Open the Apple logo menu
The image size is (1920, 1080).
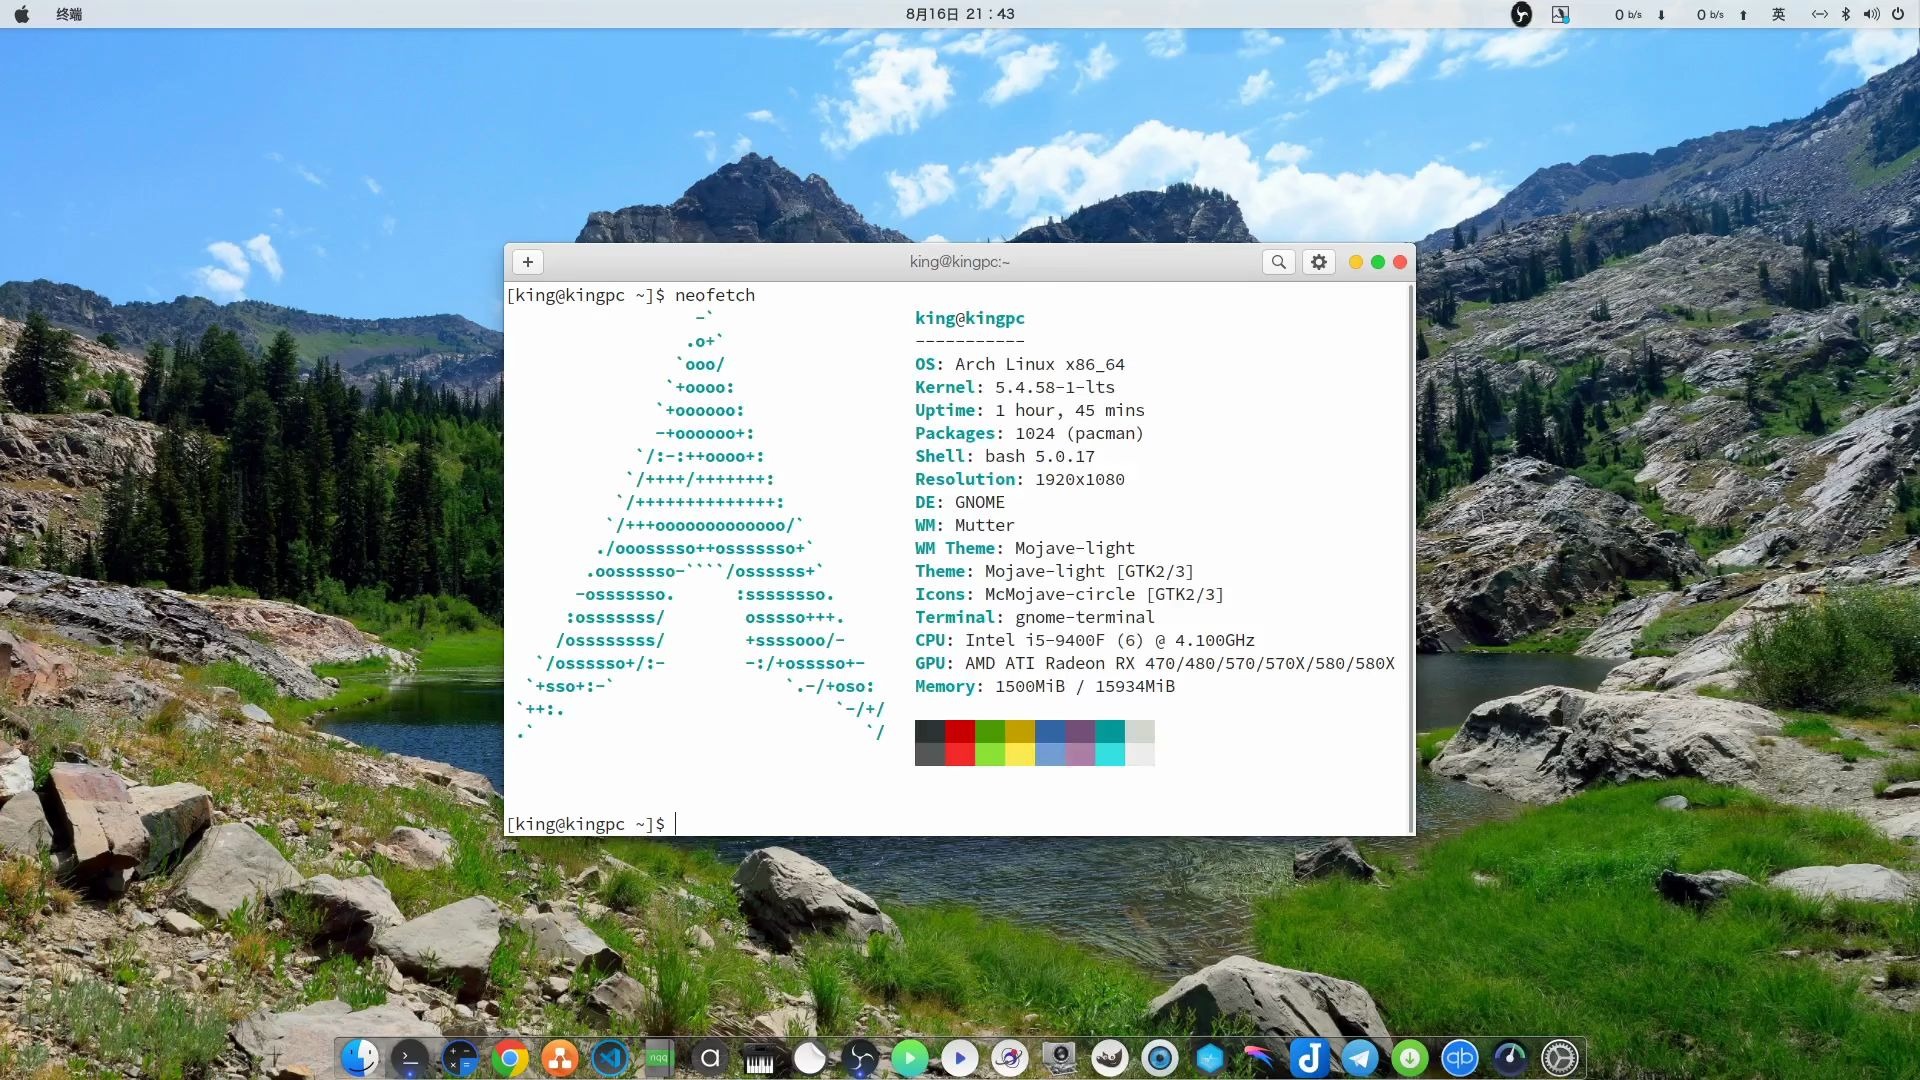coord(21,14)
